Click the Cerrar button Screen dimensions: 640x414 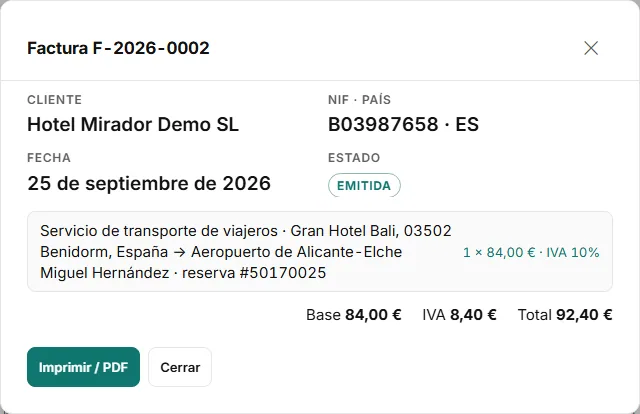tap(180, 367)
